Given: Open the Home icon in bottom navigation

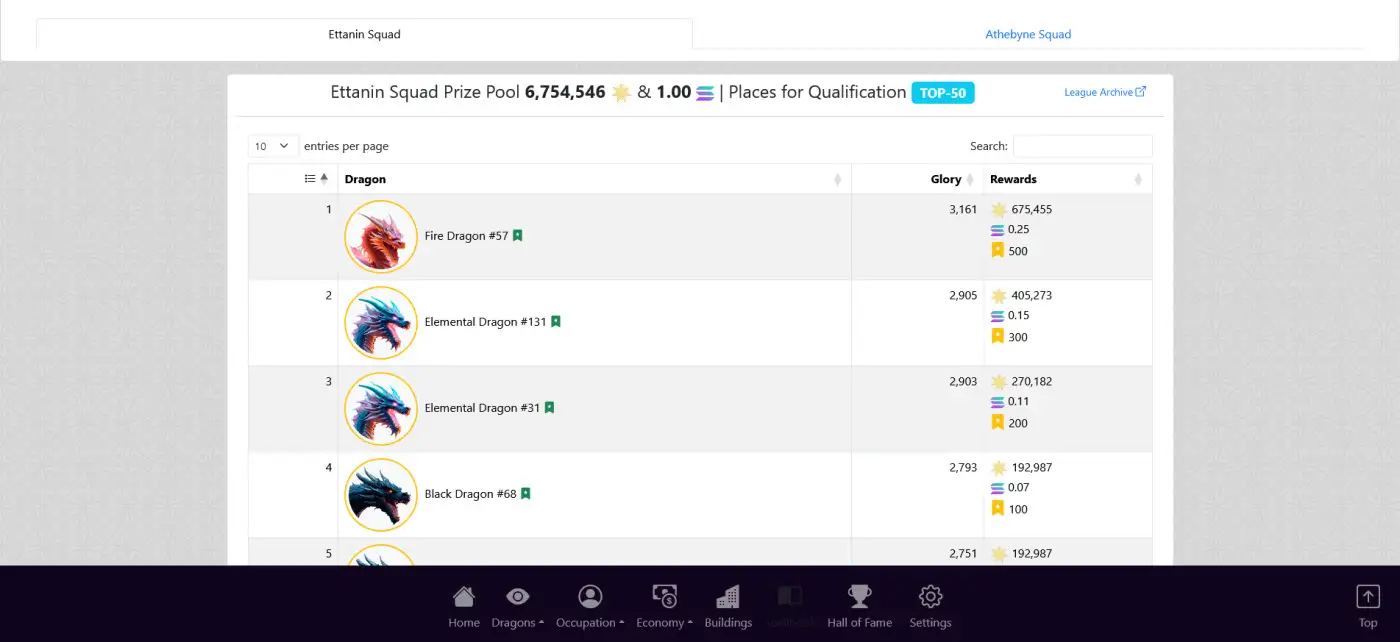Looking at the screenshot, I should click(464, 597).
